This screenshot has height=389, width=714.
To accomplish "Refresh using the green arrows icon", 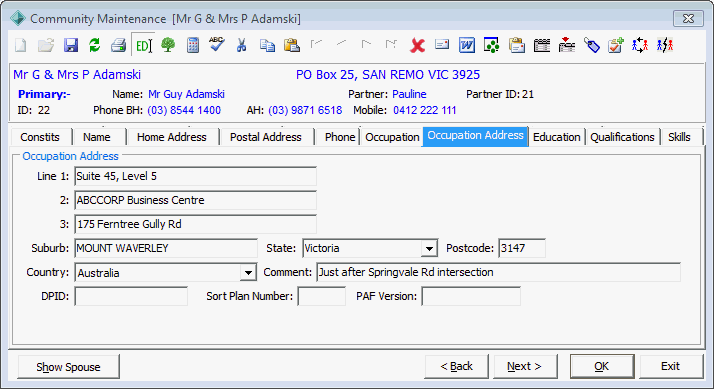I will click(x=95, y=45).
